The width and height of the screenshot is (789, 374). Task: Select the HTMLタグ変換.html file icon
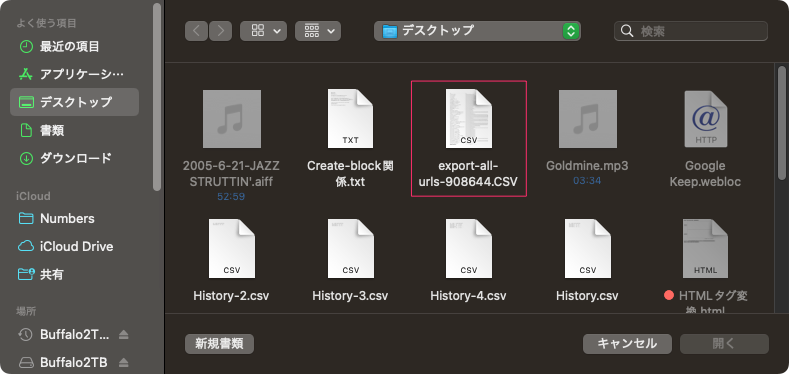tap(705, 248)
